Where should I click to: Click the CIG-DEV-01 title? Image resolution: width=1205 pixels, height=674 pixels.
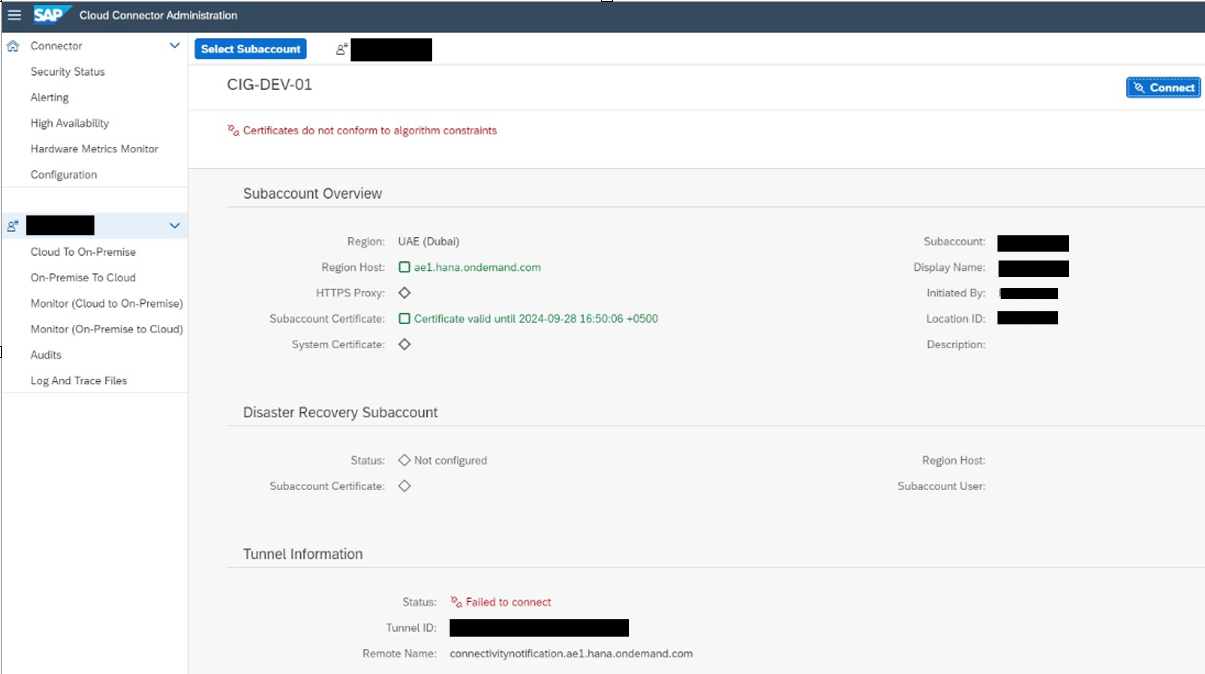coord(270,85)
